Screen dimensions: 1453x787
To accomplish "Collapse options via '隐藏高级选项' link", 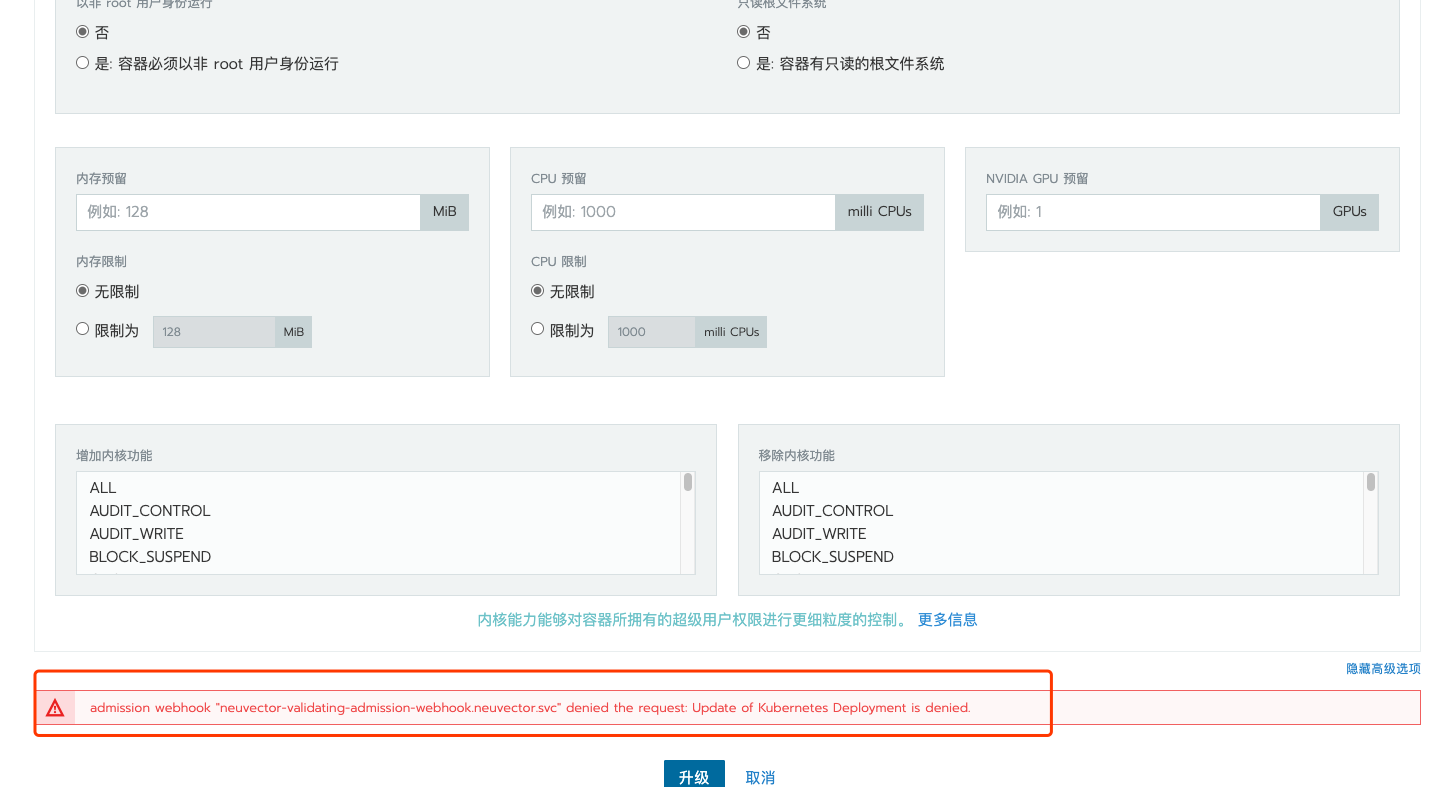I will tap(1383, 669).
